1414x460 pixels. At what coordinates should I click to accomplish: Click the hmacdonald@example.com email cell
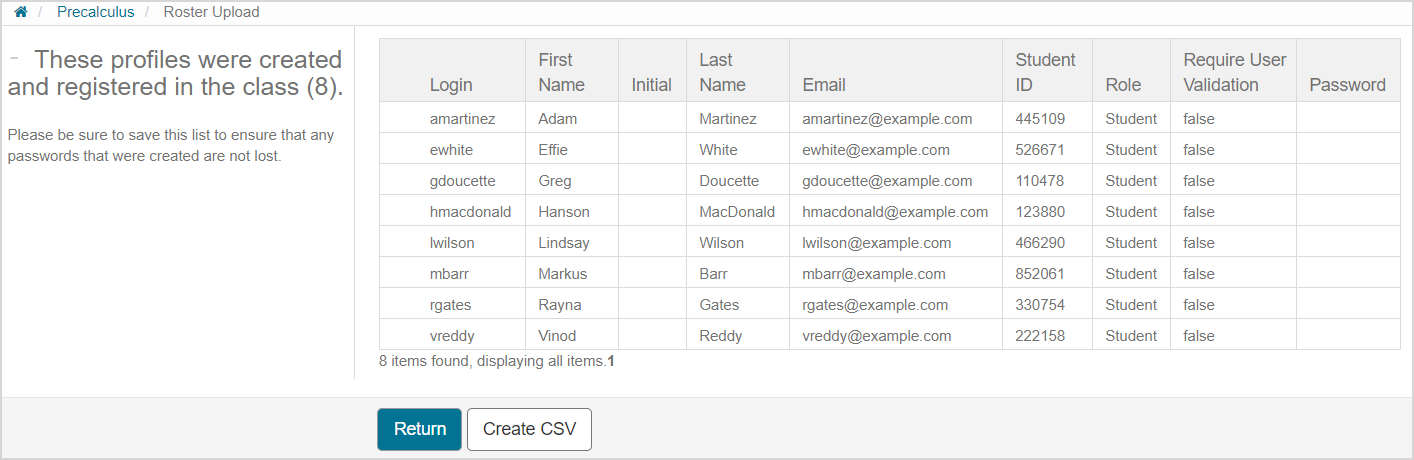click(x=895, y=212)
